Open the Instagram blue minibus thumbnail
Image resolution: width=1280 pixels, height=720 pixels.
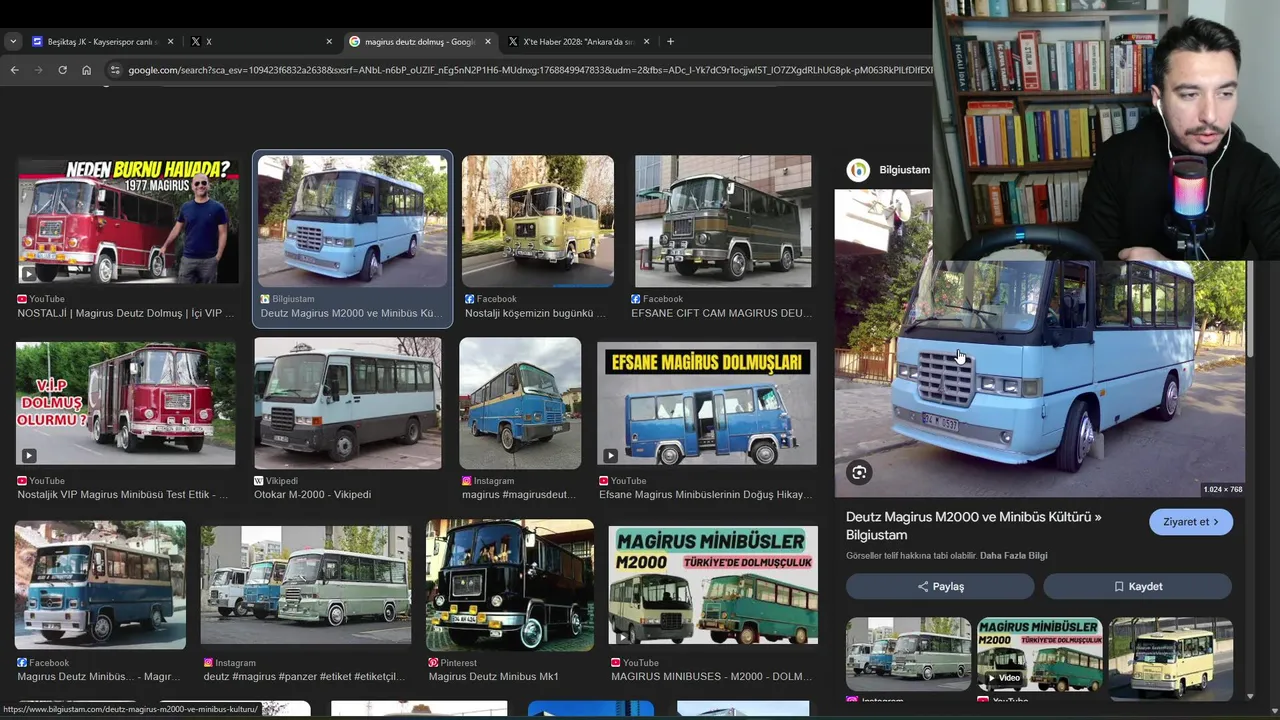520,403
